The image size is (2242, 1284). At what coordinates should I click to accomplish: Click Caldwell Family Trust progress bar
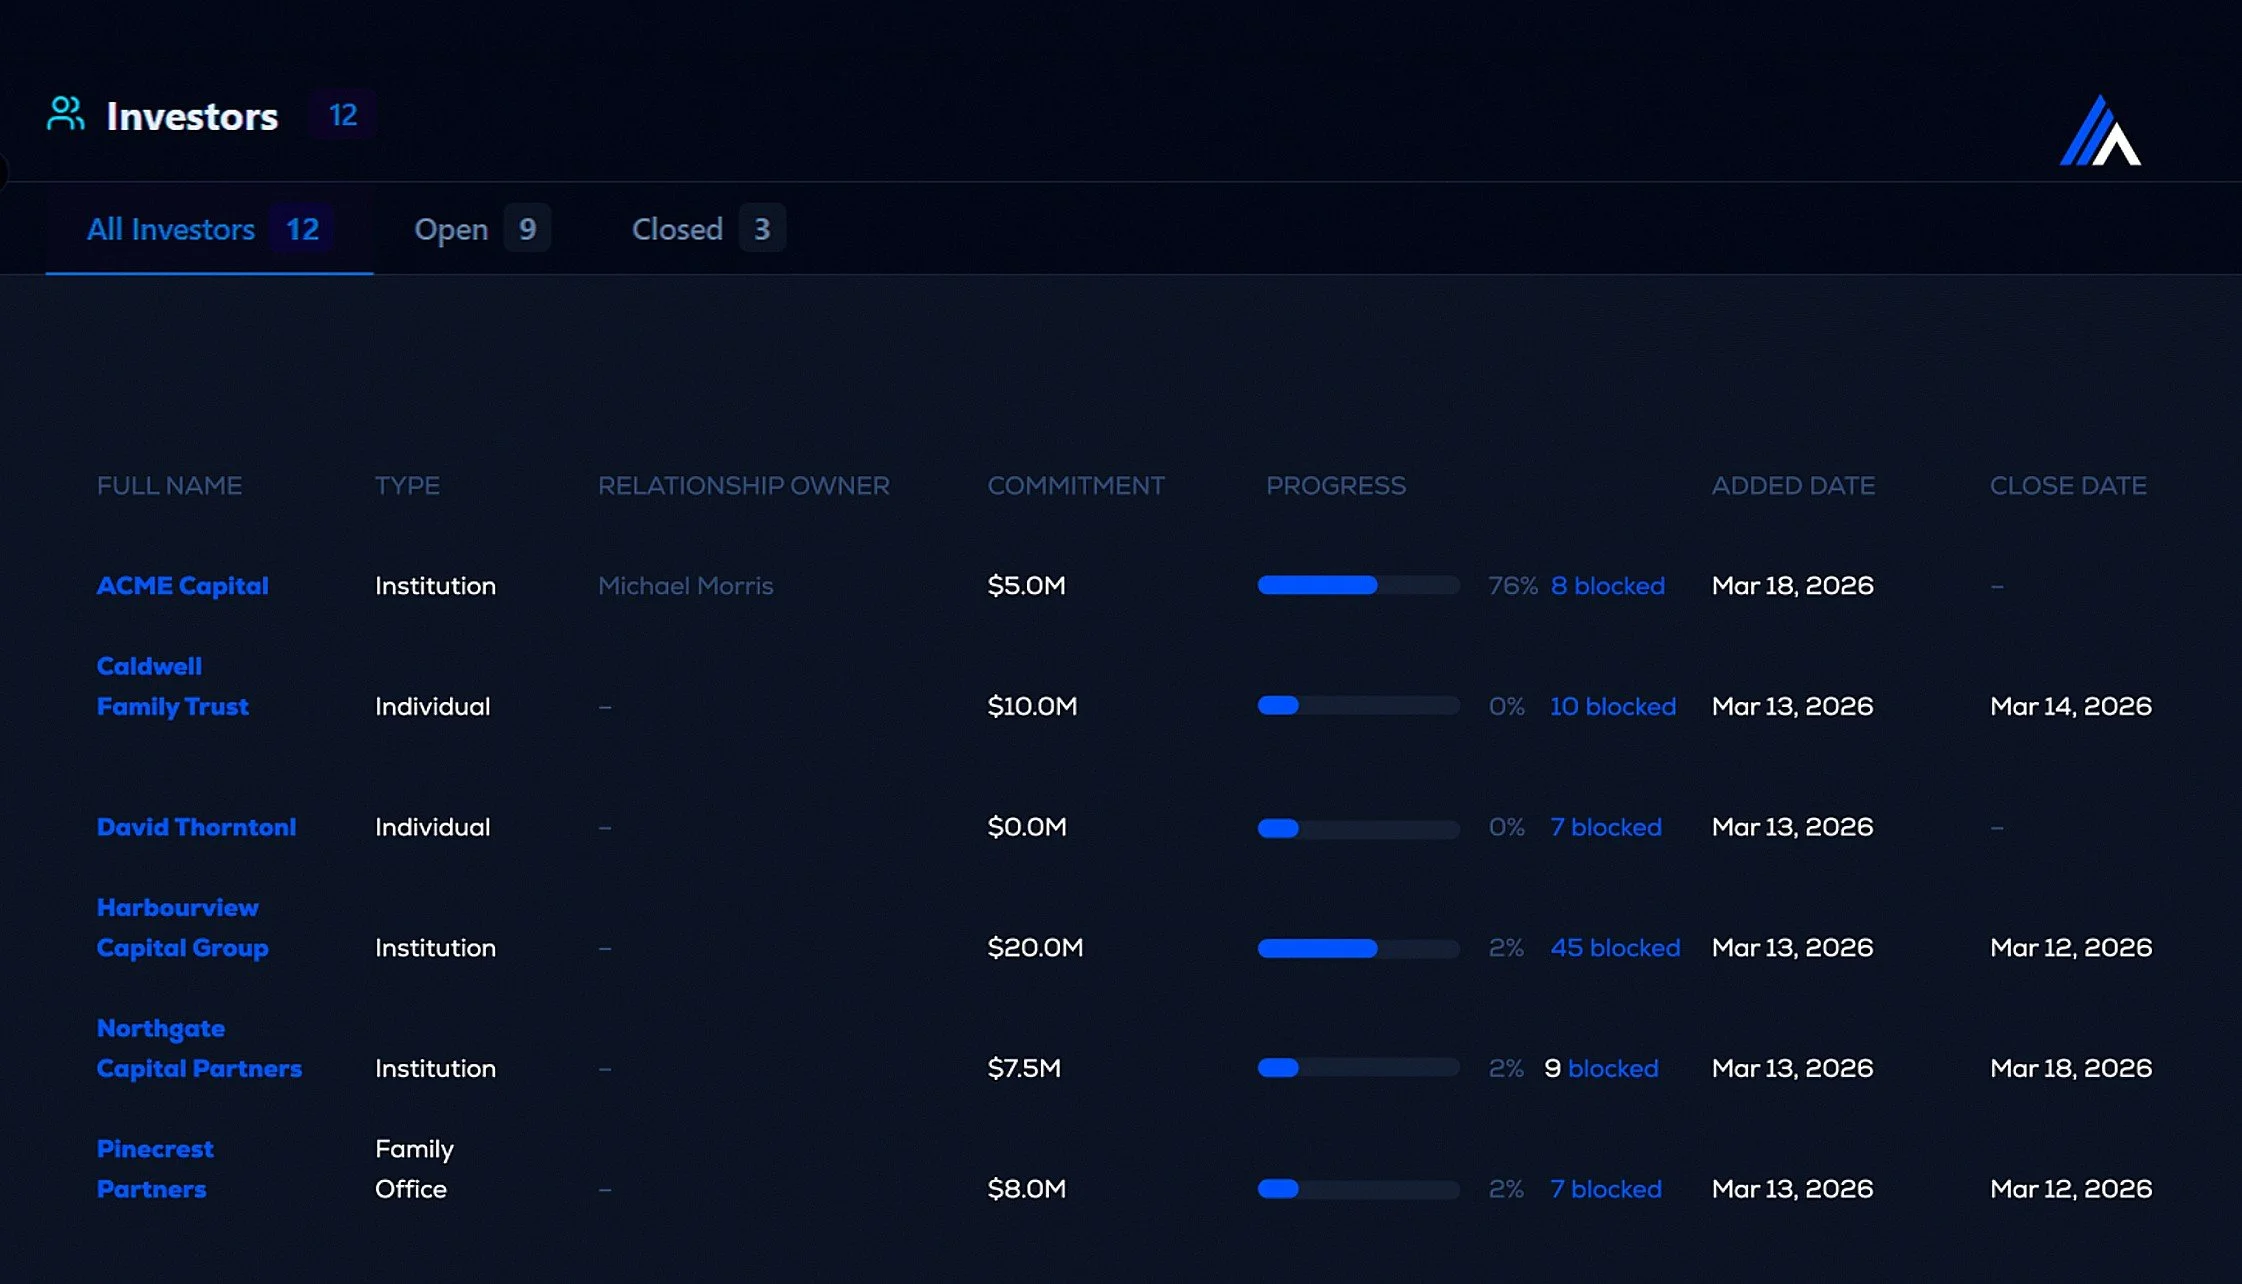[1358, 706]
